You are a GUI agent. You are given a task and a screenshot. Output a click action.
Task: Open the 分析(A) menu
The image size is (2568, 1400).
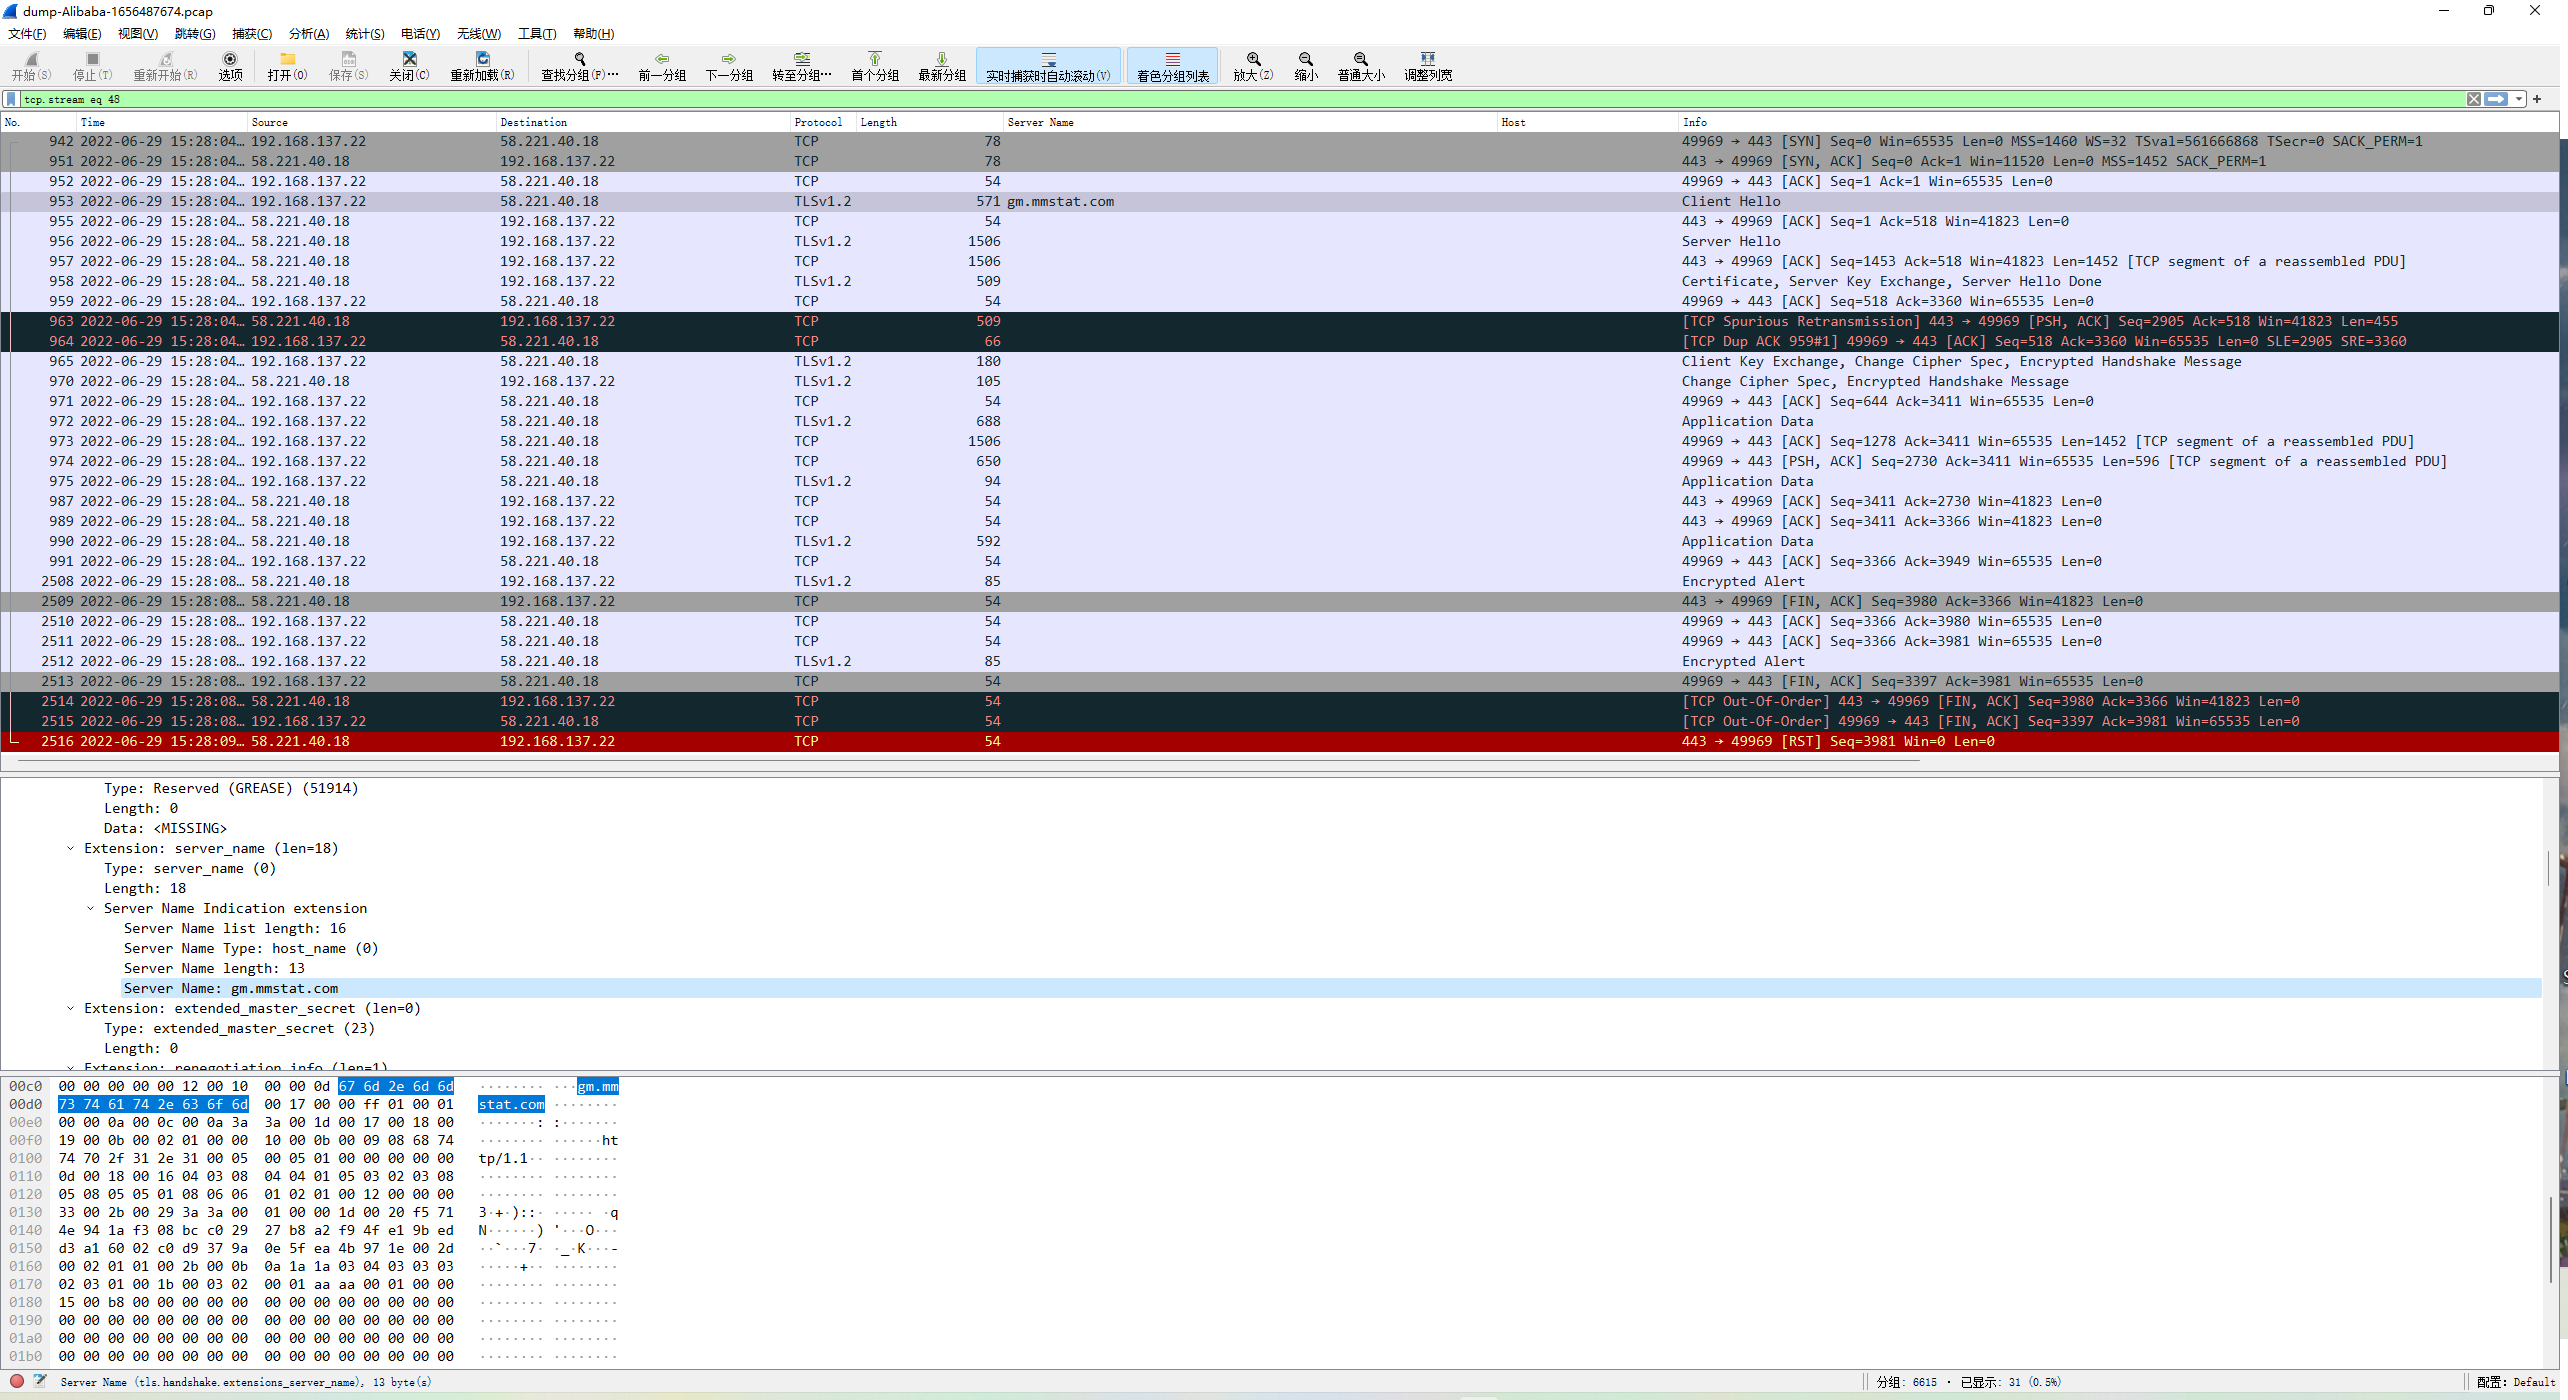[308, 34]
